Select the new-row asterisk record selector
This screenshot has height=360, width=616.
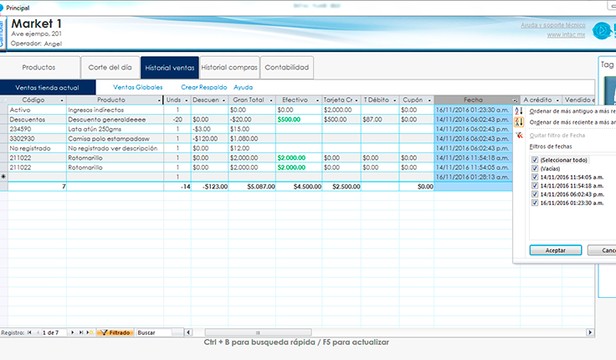point(4,177)
